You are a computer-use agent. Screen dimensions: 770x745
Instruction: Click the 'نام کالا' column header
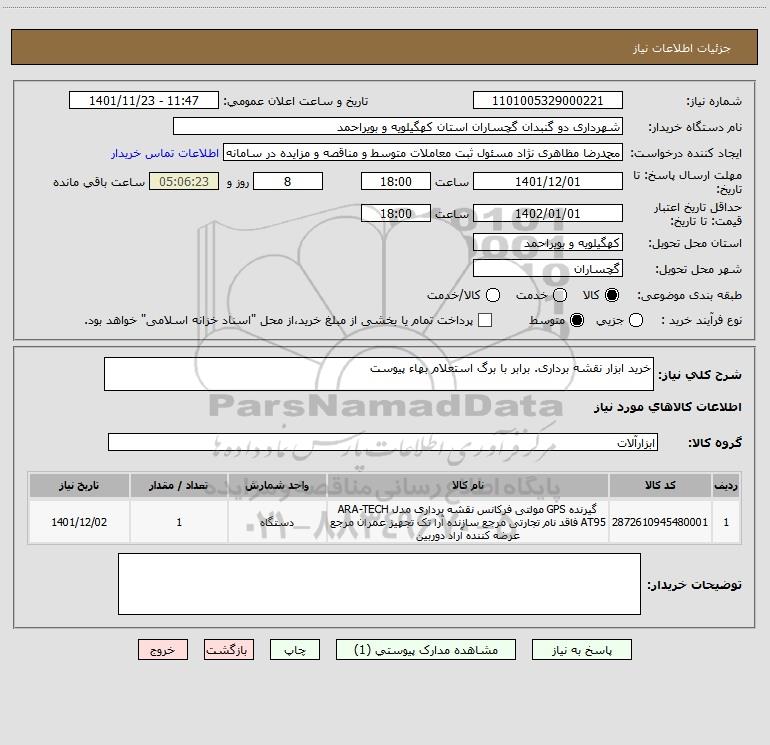tap(468, 485)
